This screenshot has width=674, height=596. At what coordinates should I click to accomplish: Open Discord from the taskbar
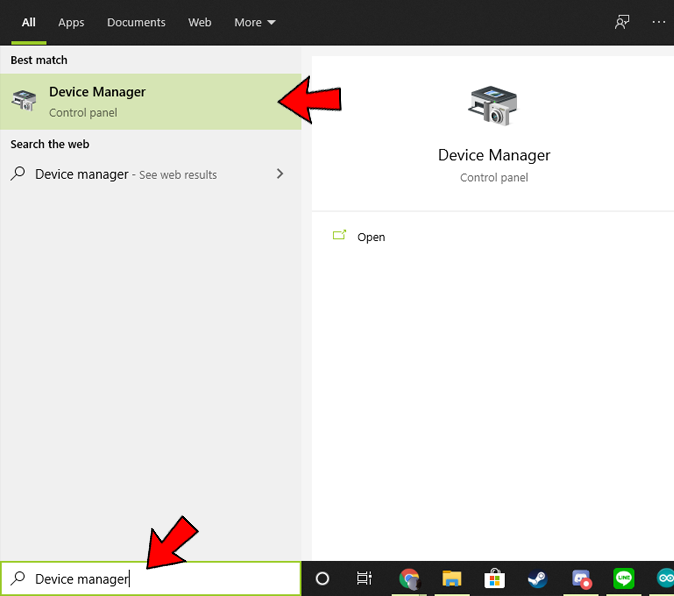[x=581, y=578]
